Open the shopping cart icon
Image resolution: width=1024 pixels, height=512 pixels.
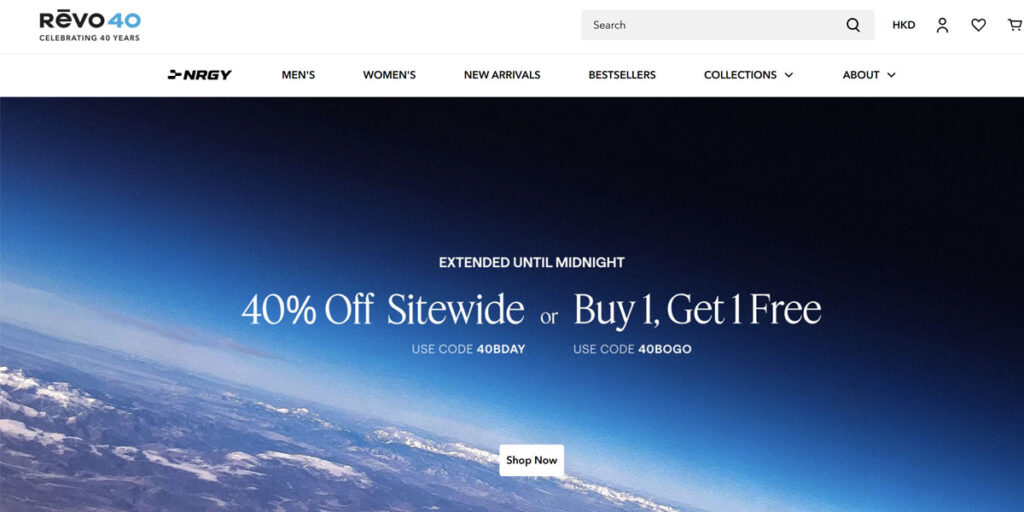pyautogui.click(x=1015, y=25)
